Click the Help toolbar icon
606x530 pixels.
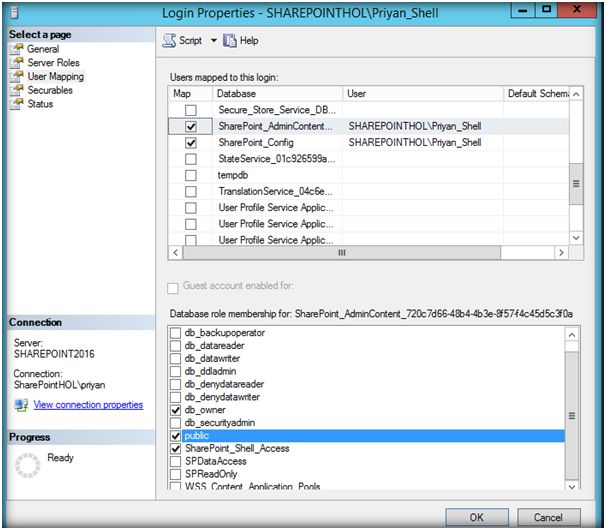pyautogui.click(x=230, y=41)
